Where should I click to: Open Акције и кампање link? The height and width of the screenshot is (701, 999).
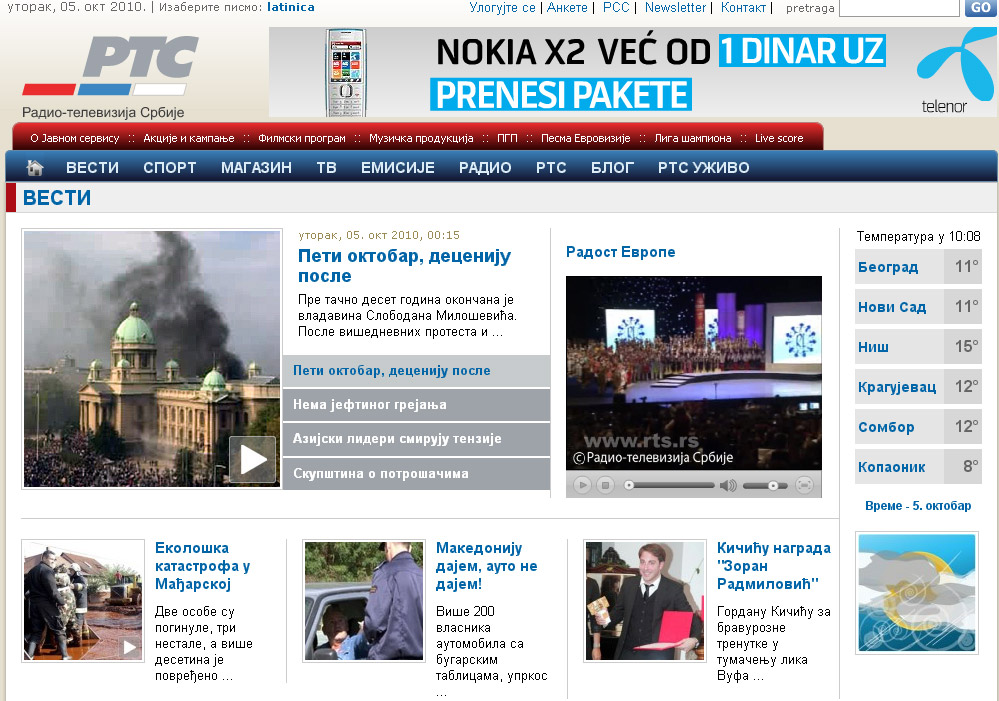pos(189,138)
